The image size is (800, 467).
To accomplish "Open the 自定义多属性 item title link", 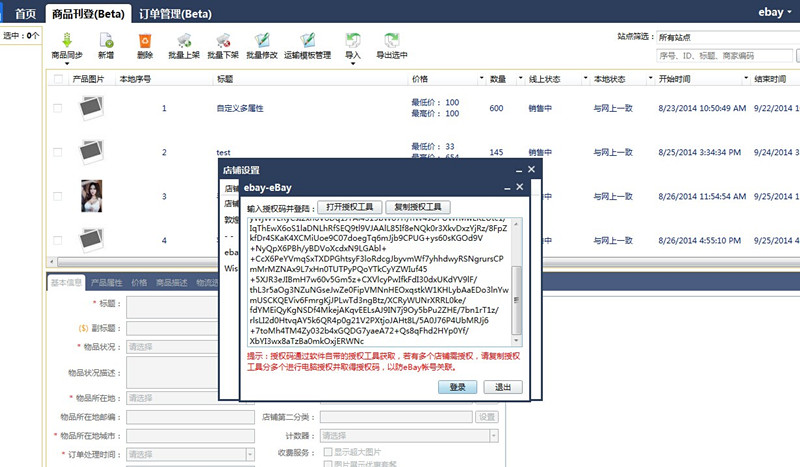I will pyautogui.click(x=240, y=108).
